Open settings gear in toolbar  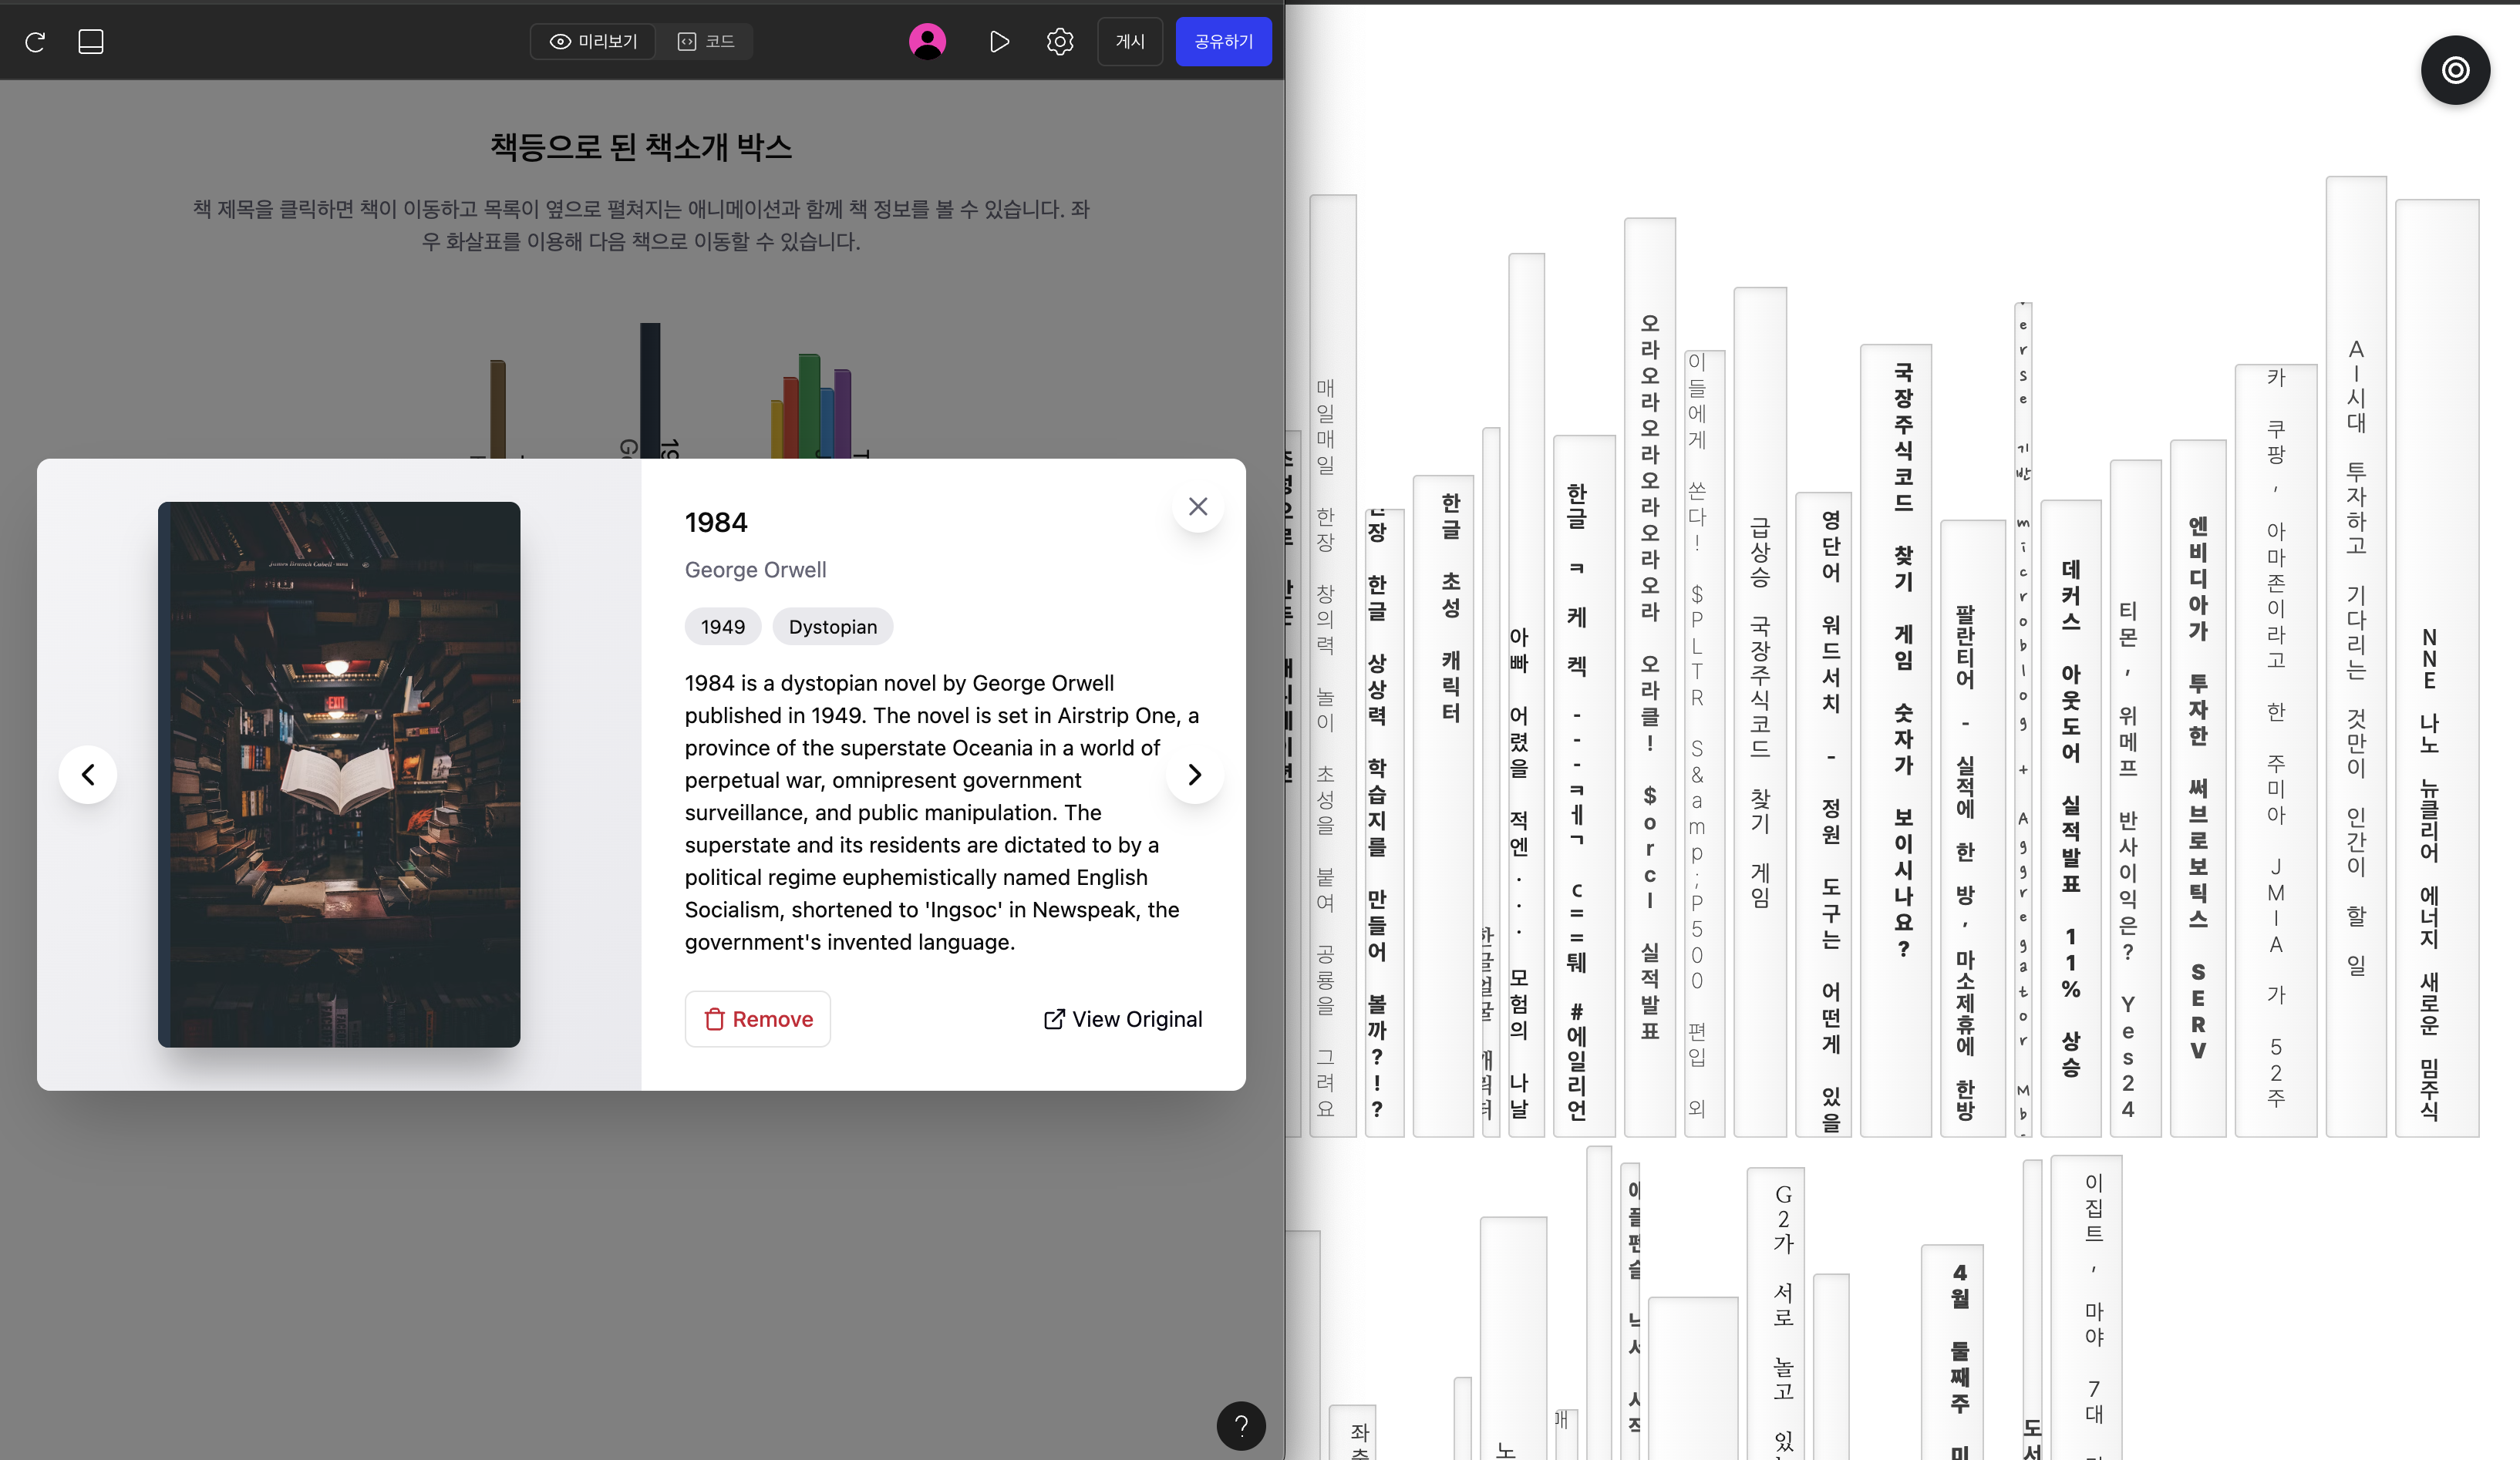1060,42
